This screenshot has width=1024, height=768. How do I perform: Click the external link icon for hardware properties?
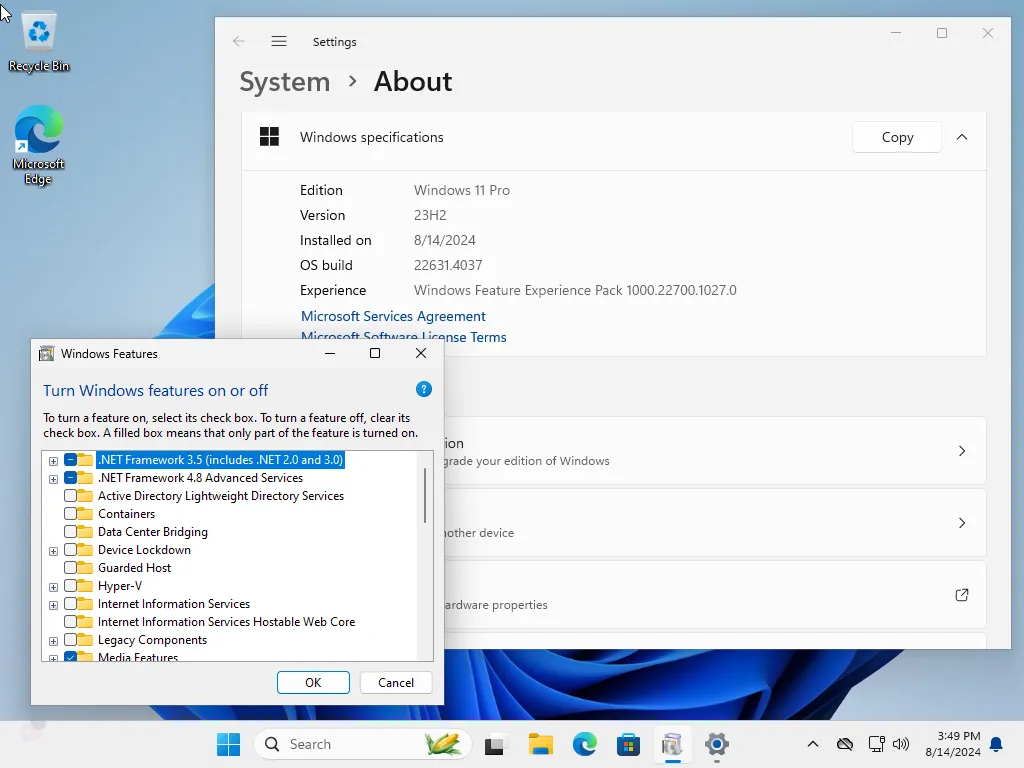pyautogui.click(x=962, y=595)
